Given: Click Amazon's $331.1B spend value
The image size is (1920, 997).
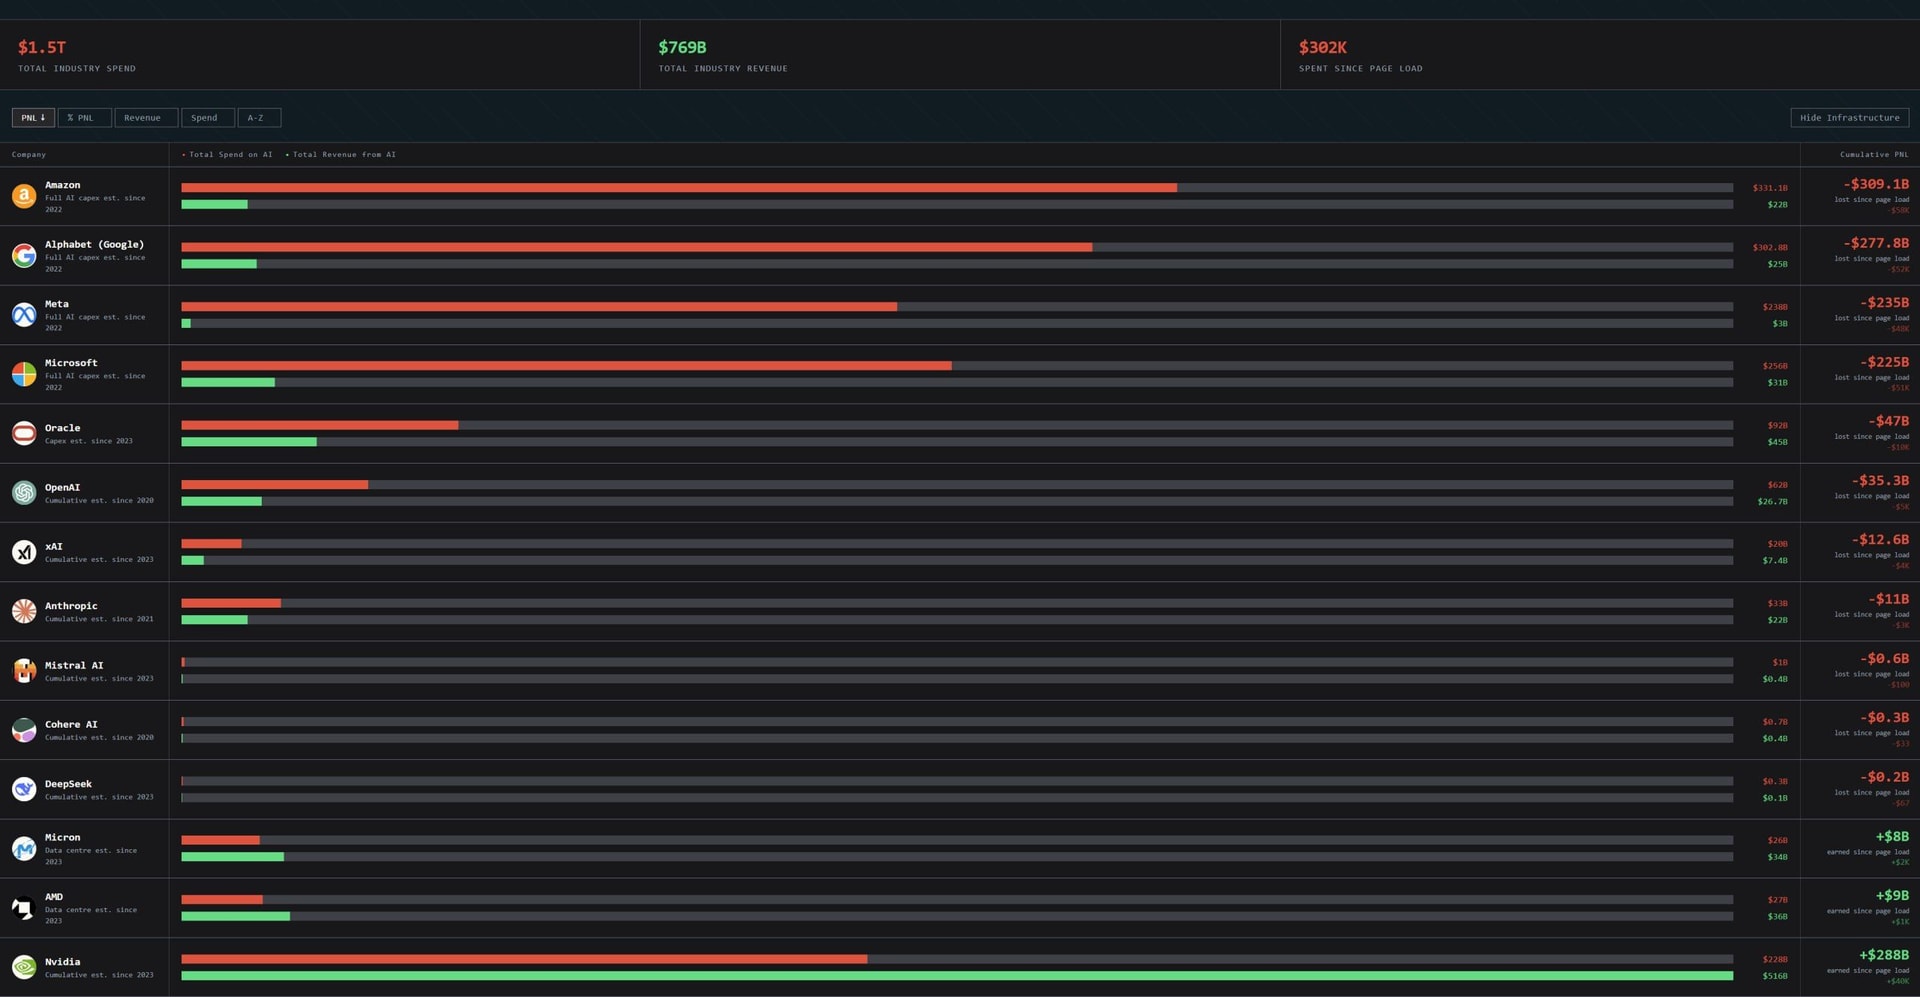Looking at the screenshot, I should (1770, 188).
